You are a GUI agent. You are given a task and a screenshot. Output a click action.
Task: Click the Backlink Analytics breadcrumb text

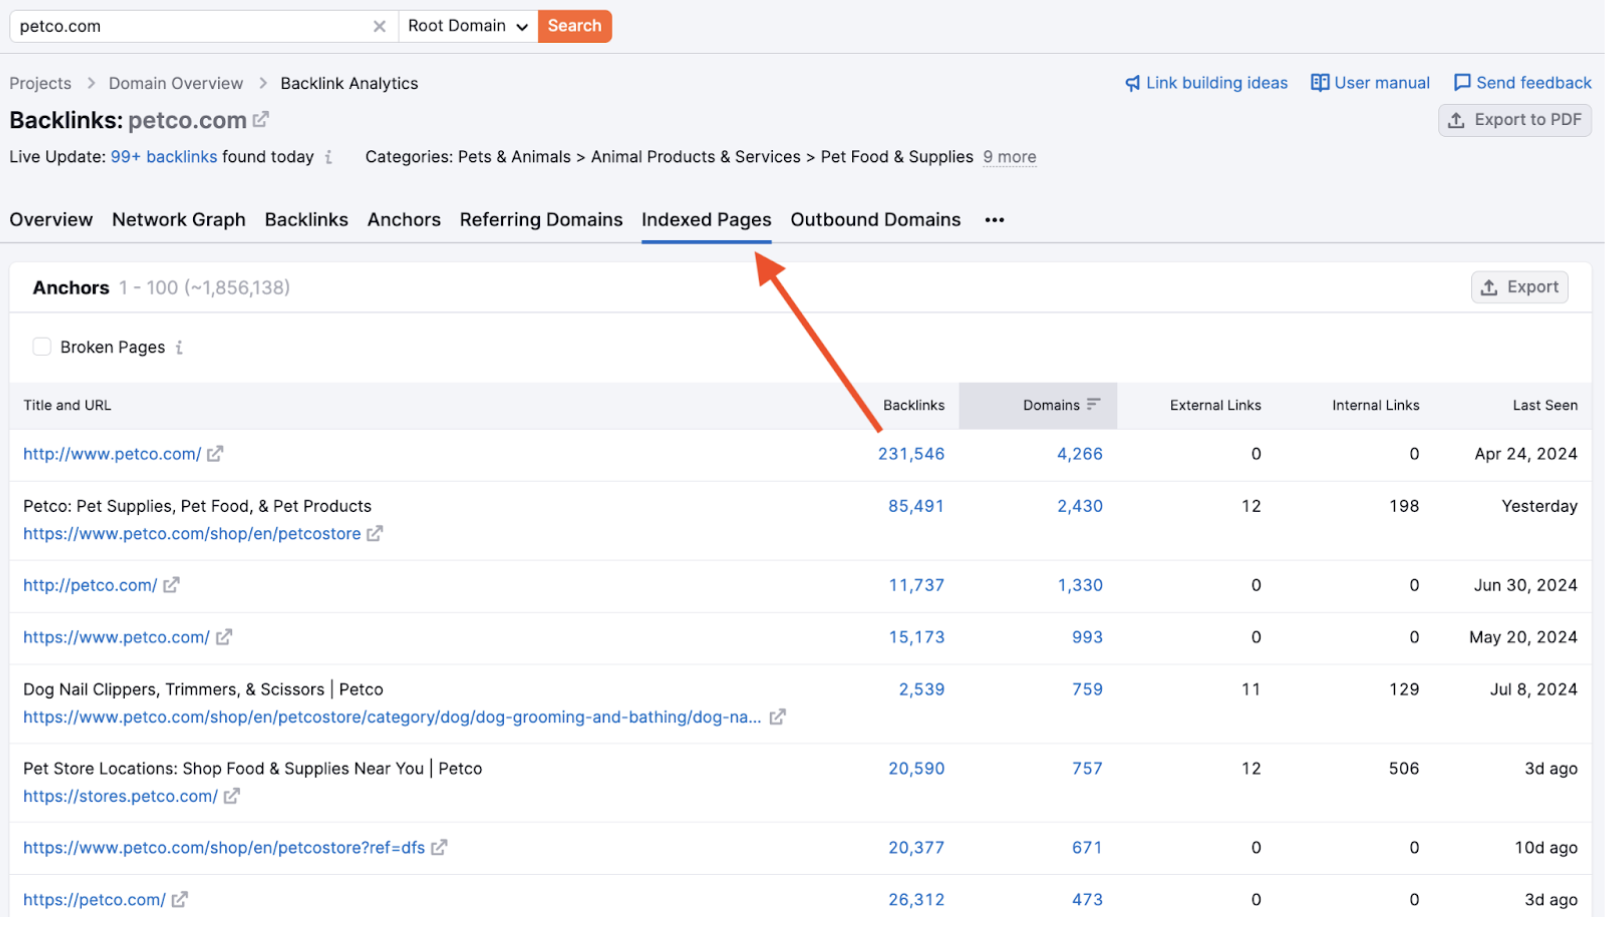349,84
